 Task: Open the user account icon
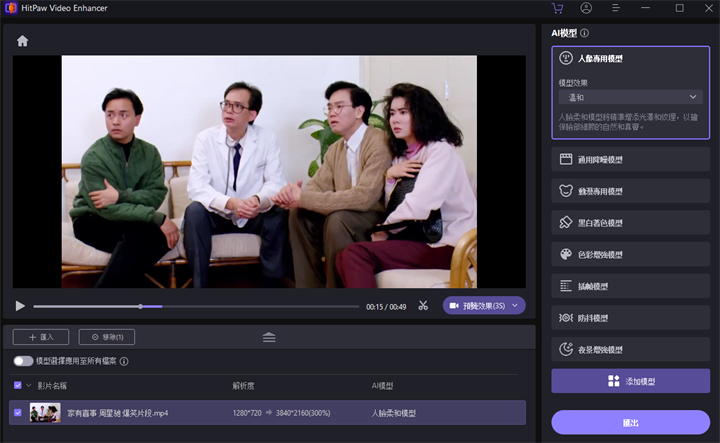coord(586,8)
